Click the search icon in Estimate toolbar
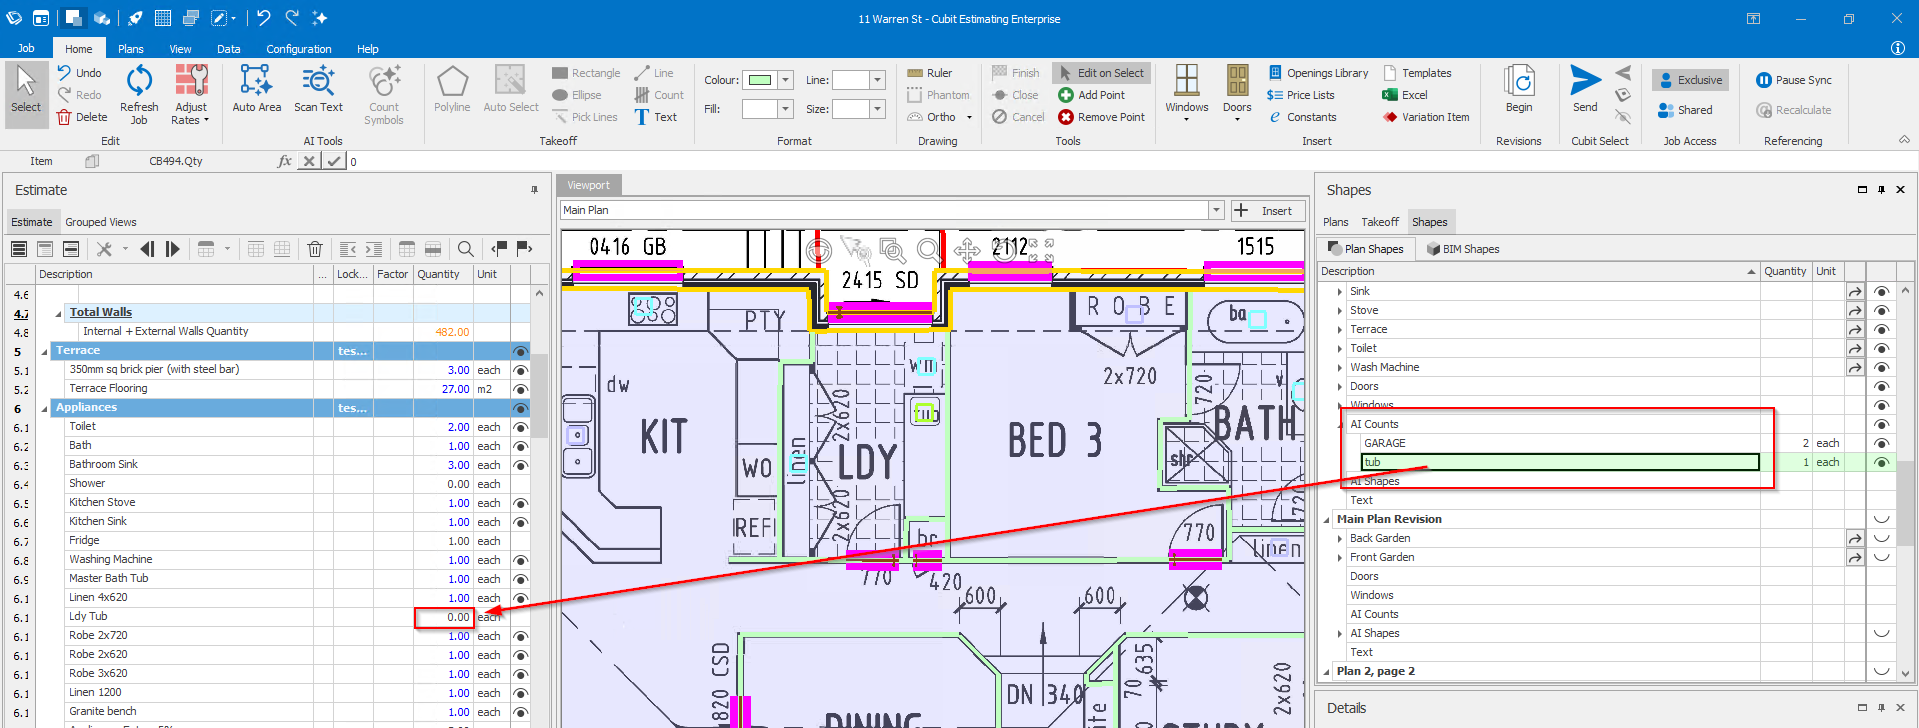The height and width of the screenshot is (728, 1919). (x=465, y=249)
